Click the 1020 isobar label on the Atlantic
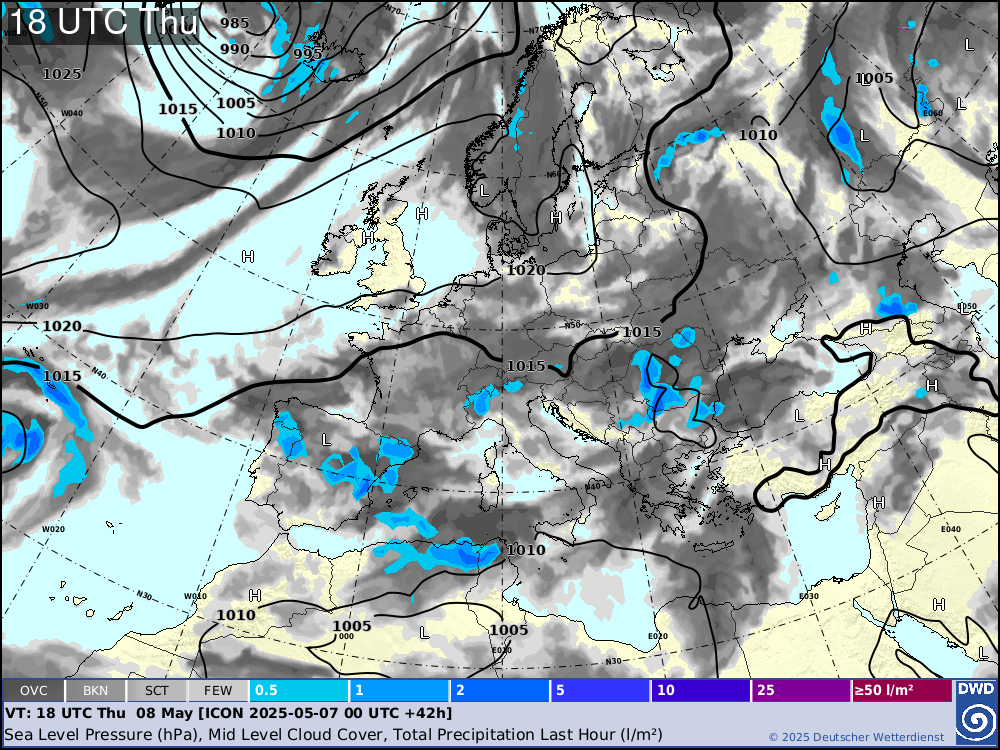The image size is (1000, 750). pyautogui.click(x=62, y=327)
